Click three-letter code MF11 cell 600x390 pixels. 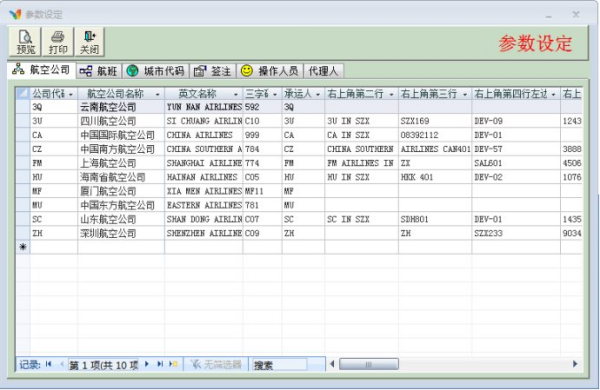pyautogui.click(x=262, y=191)
